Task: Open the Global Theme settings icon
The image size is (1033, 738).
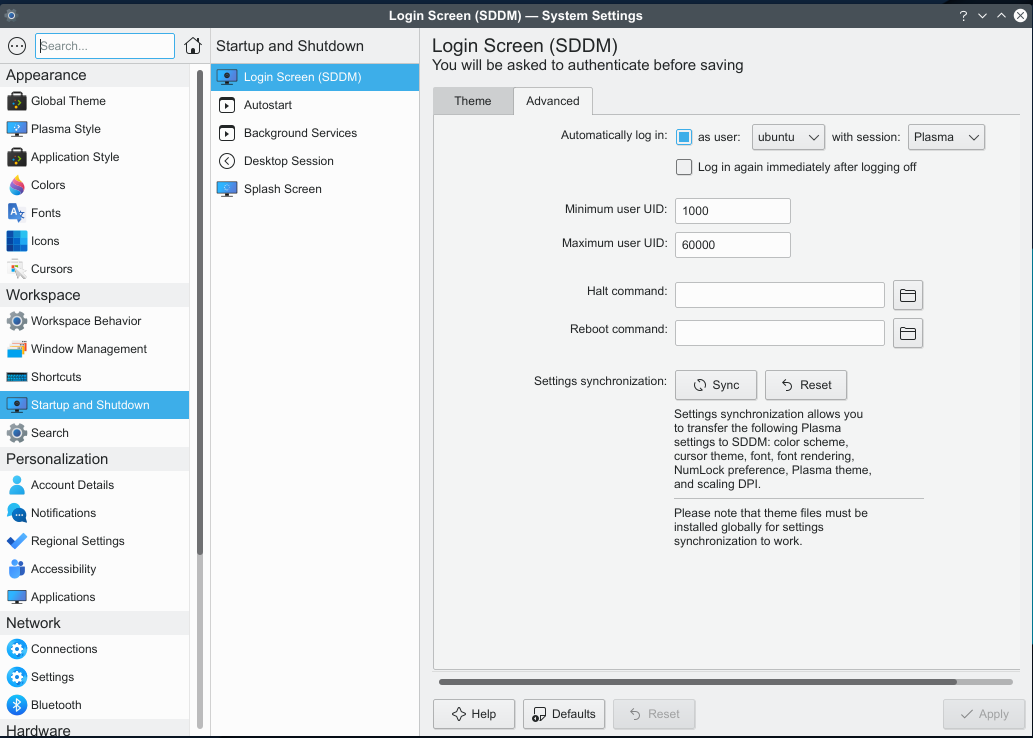Action: 16,101
